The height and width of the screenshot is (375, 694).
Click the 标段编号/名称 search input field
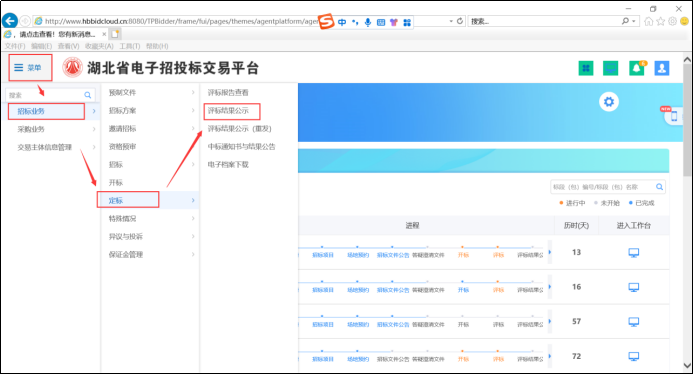(x=608, y=187)
